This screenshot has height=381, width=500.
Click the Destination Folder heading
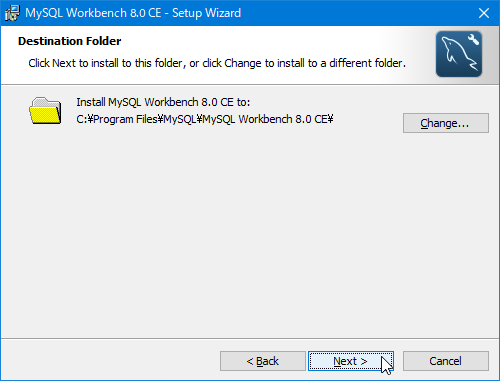click(70, 41)
